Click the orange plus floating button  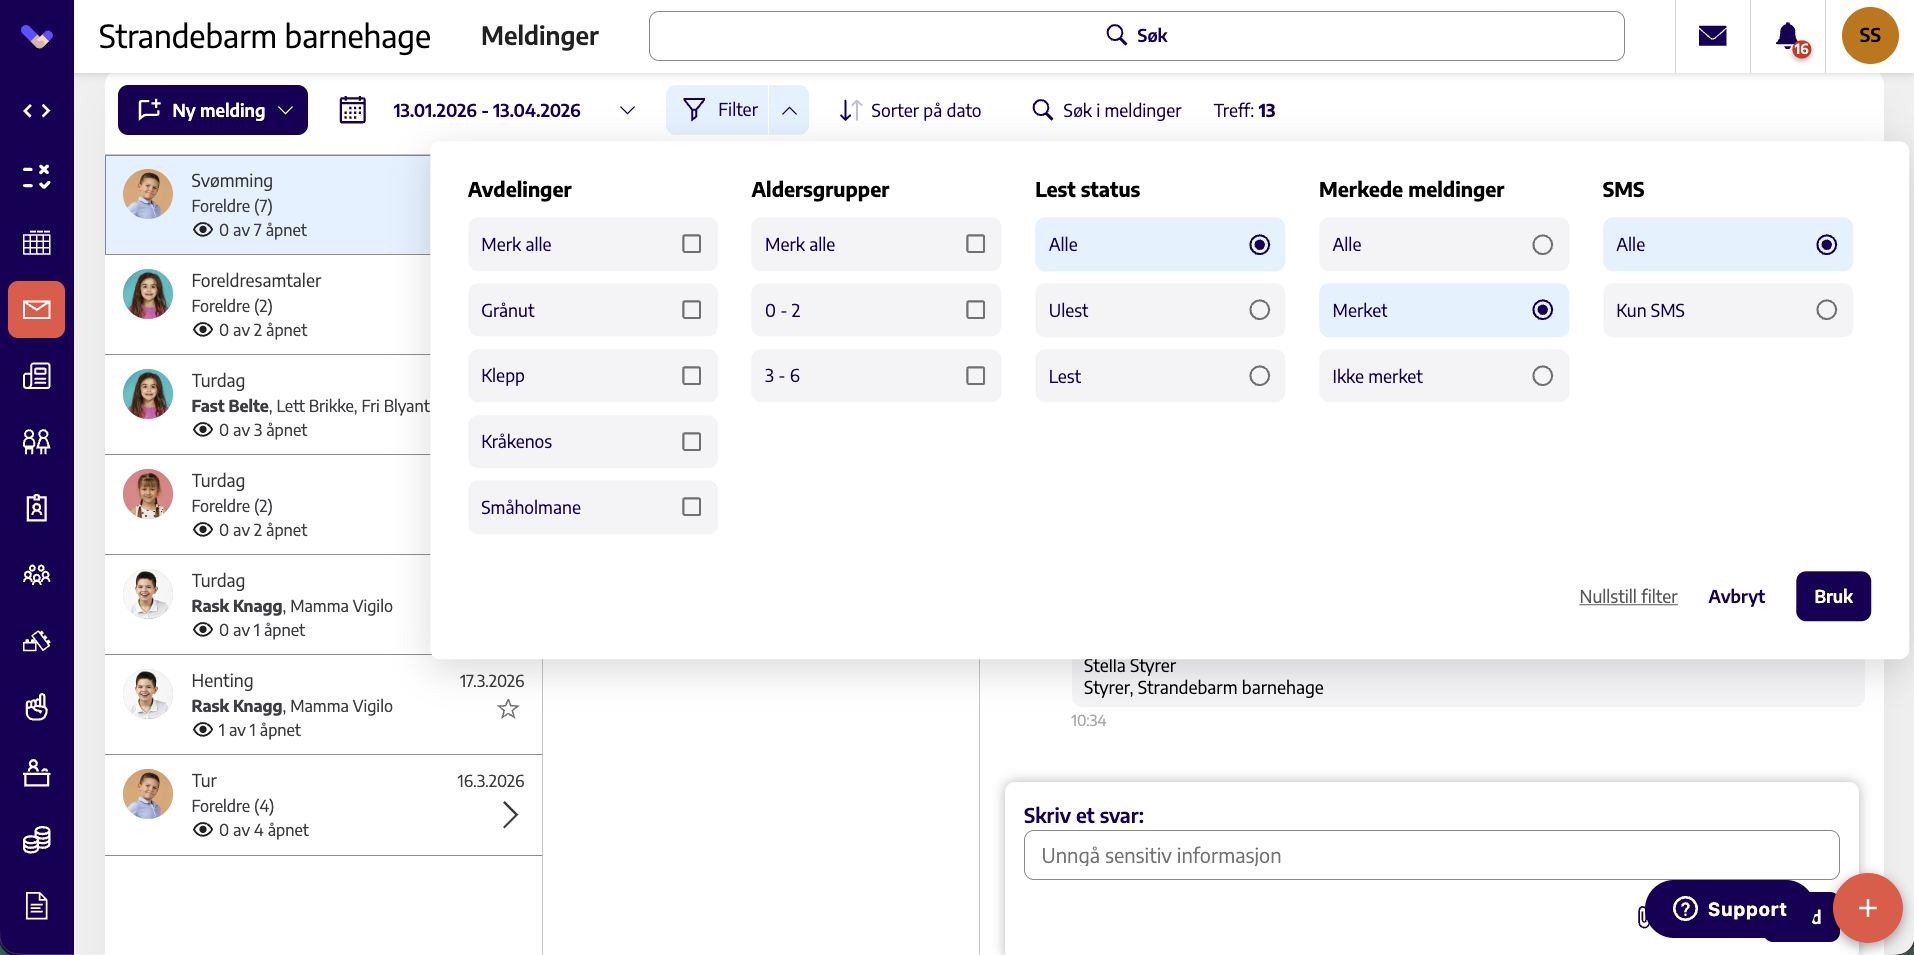click(x=1867, y=908)
